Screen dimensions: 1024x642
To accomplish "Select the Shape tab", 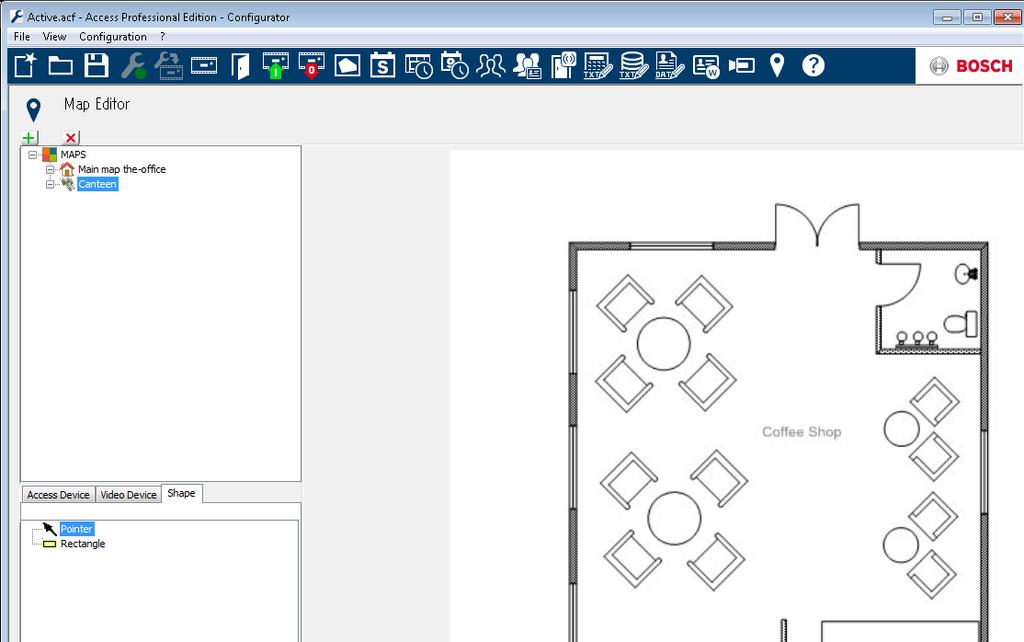I will 181,493.
